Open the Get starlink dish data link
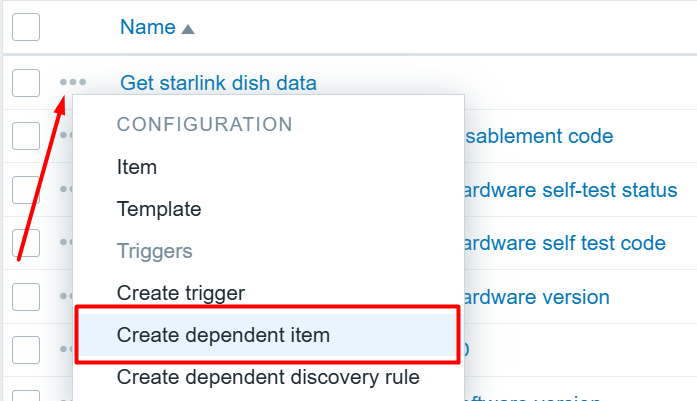The height and width of the screenshot is (401, 697). pyautogui.click(x=218, y=83)
